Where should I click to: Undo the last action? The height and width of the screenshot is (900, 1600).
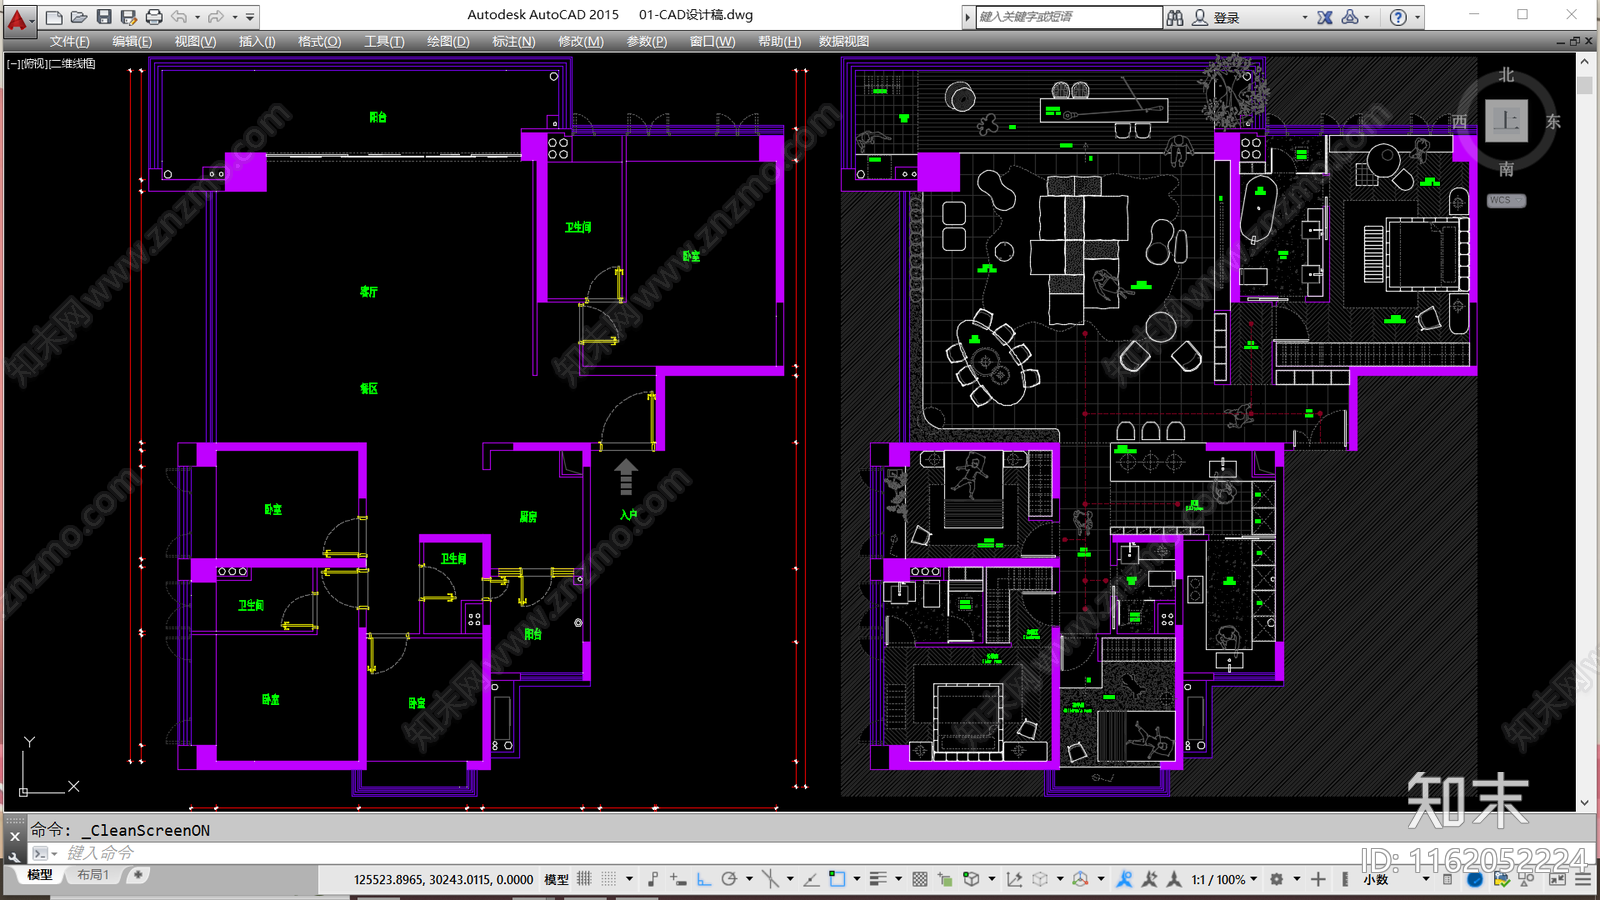pos(179,17)
